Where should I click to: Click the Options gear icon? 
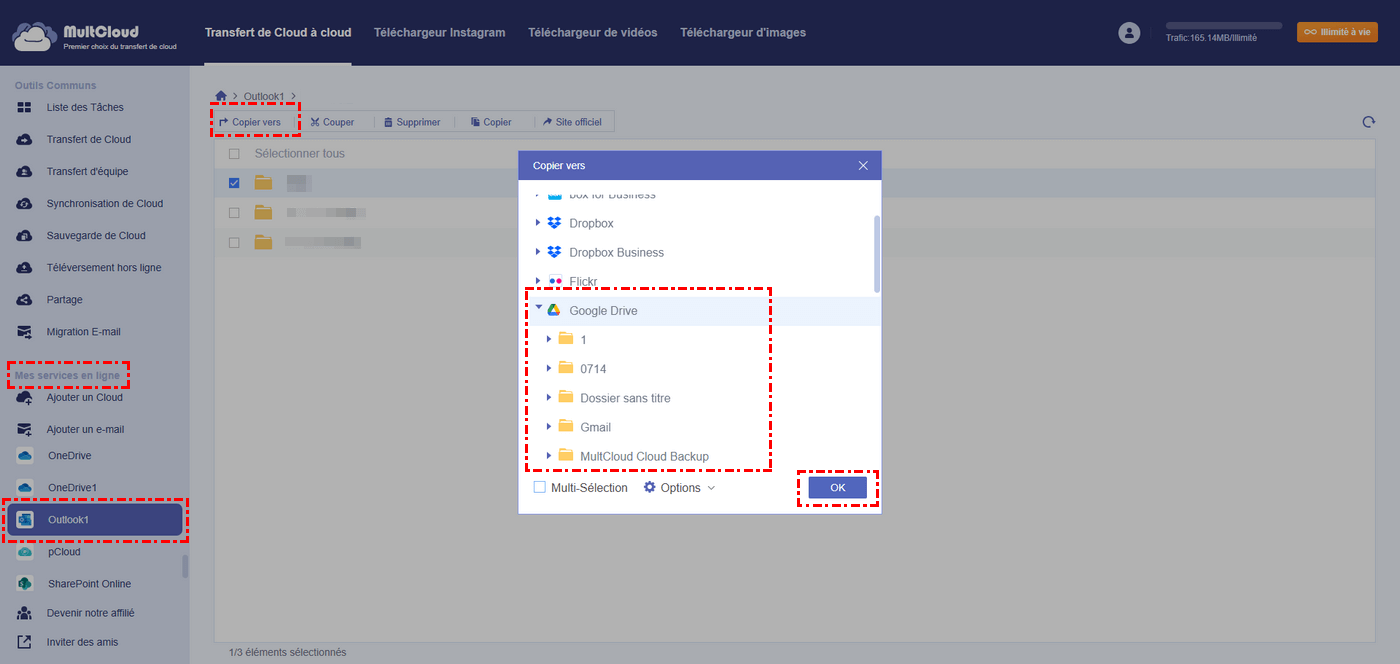point(649,487)
